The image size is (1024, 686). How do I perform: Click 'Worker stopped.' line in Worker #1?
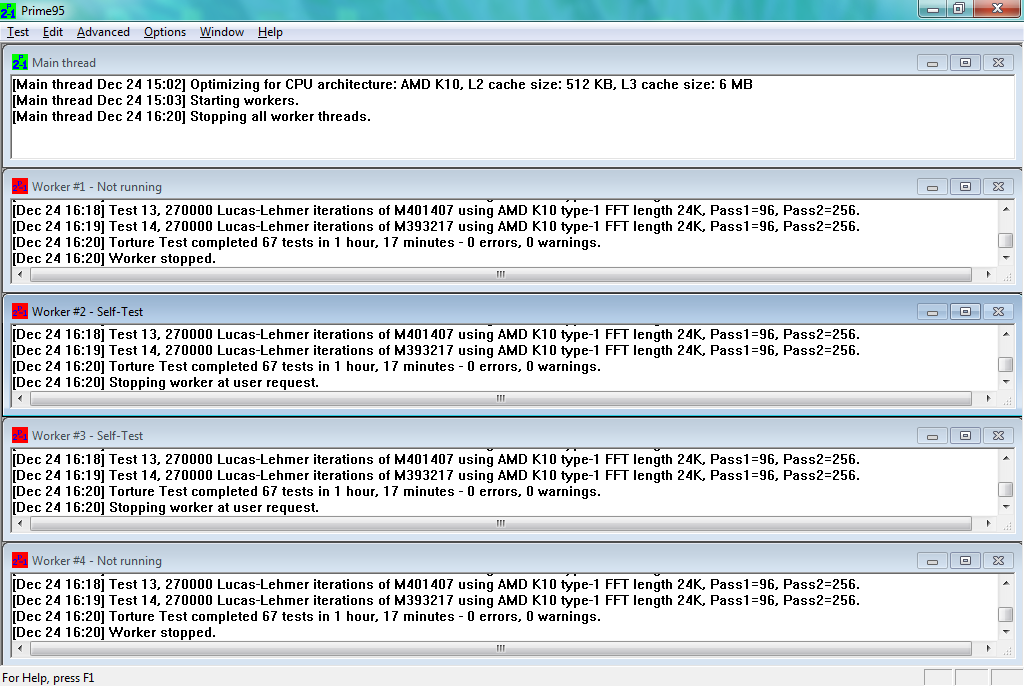[x=114, y=259]
